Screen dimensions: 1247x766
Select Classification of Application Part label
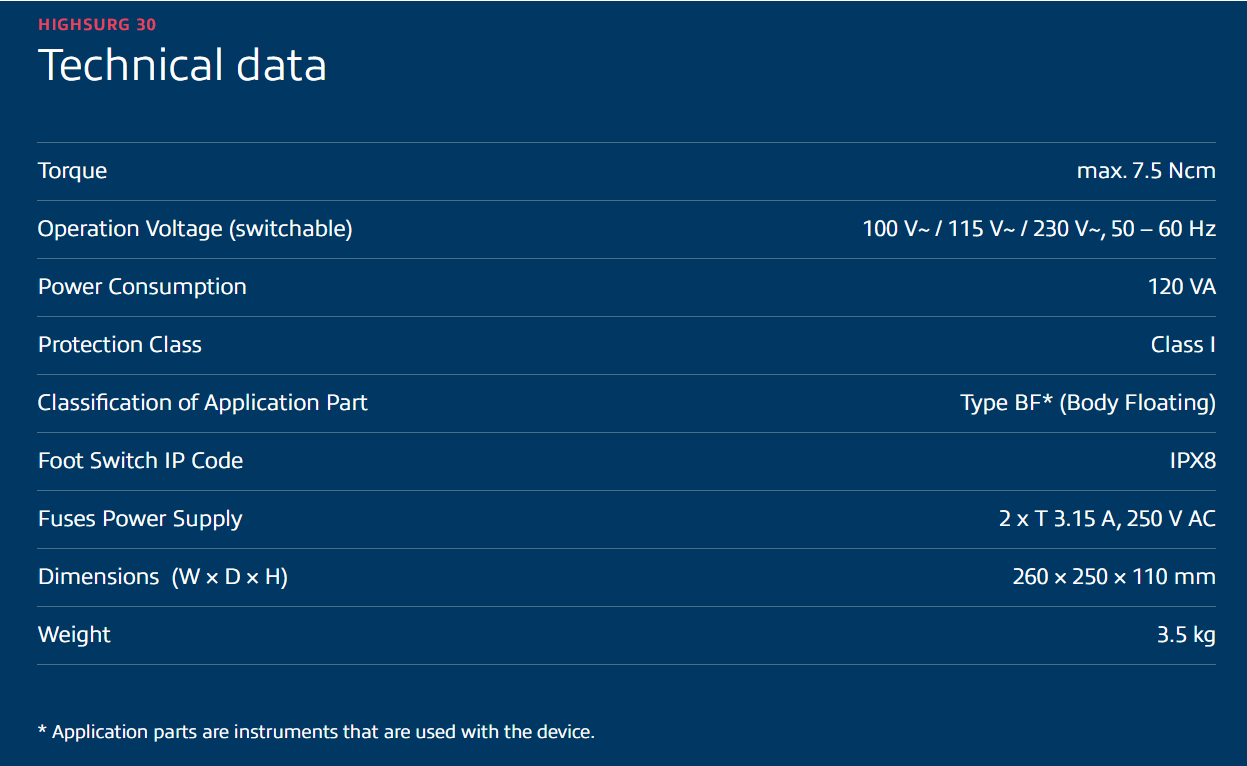[x=203, y=403]
